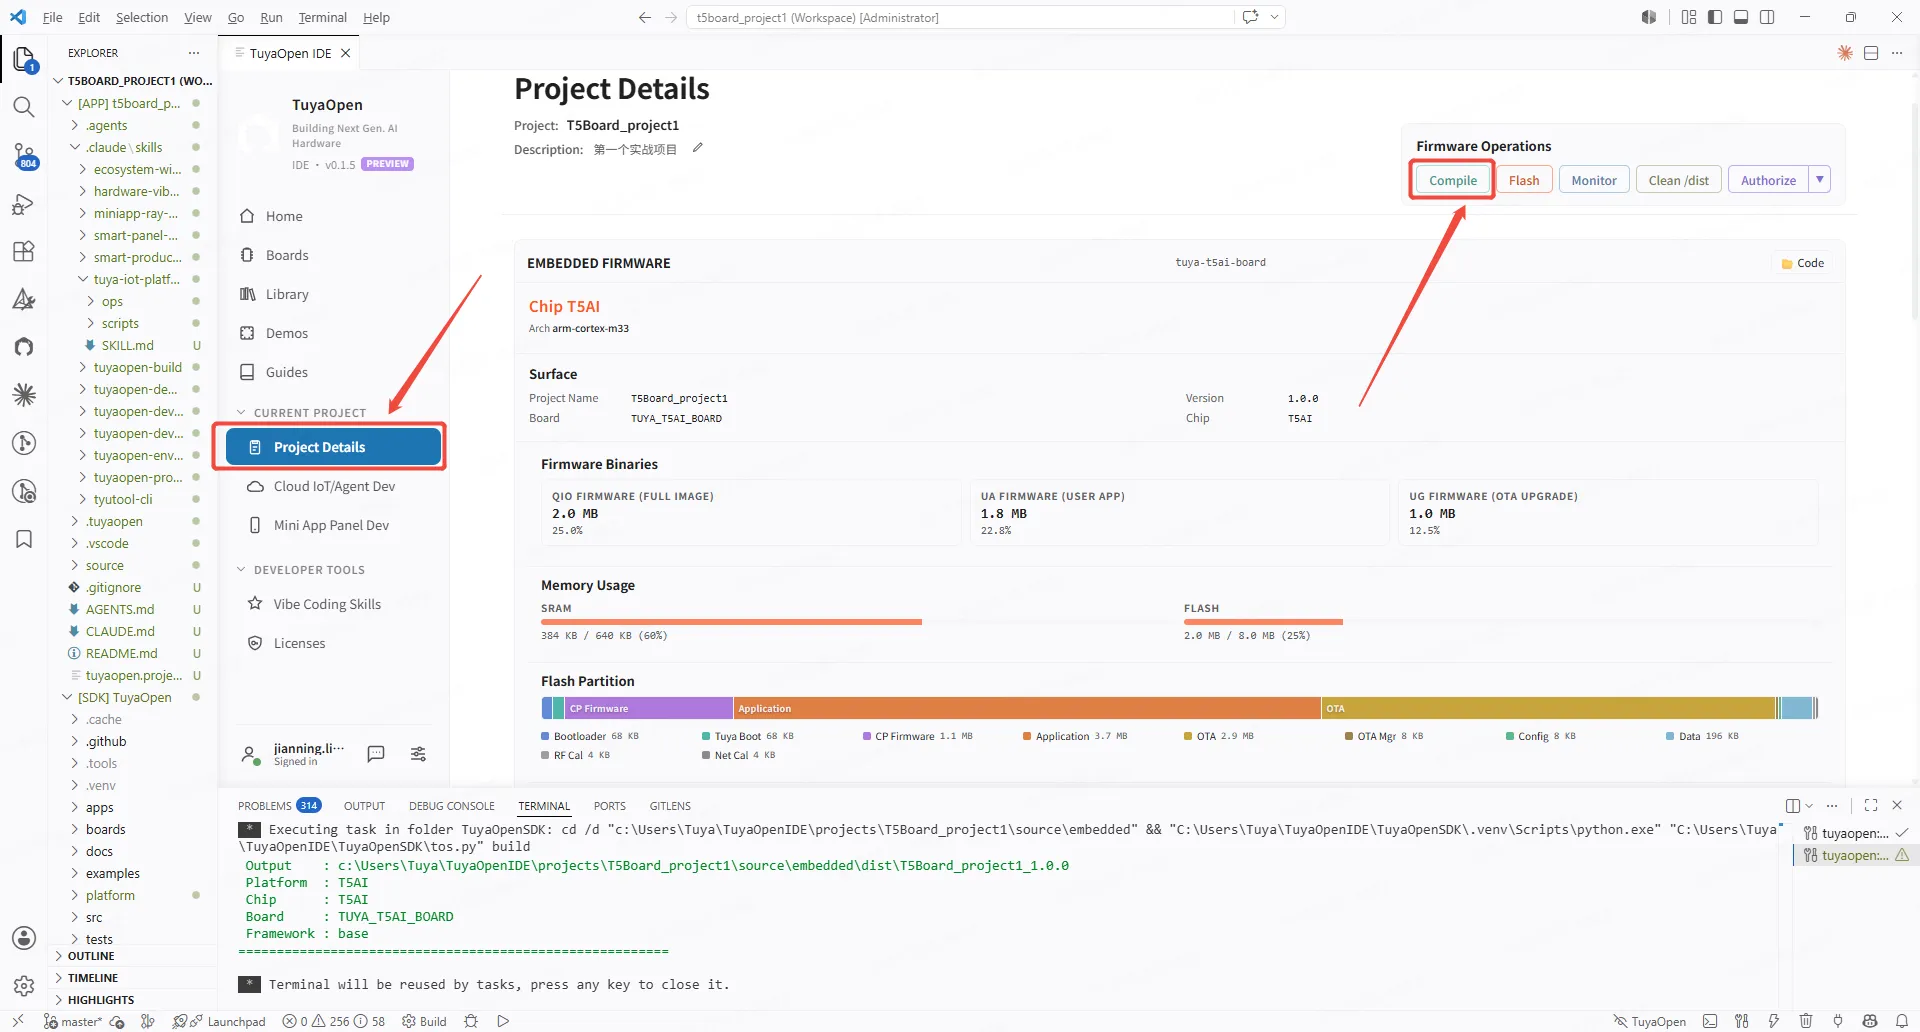
Task: Open the Search view in activity bar
Action: click(24, 107)
